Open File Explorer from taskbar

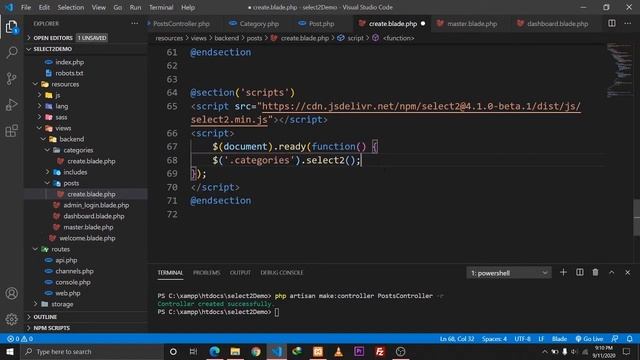(x=235, y=351)
